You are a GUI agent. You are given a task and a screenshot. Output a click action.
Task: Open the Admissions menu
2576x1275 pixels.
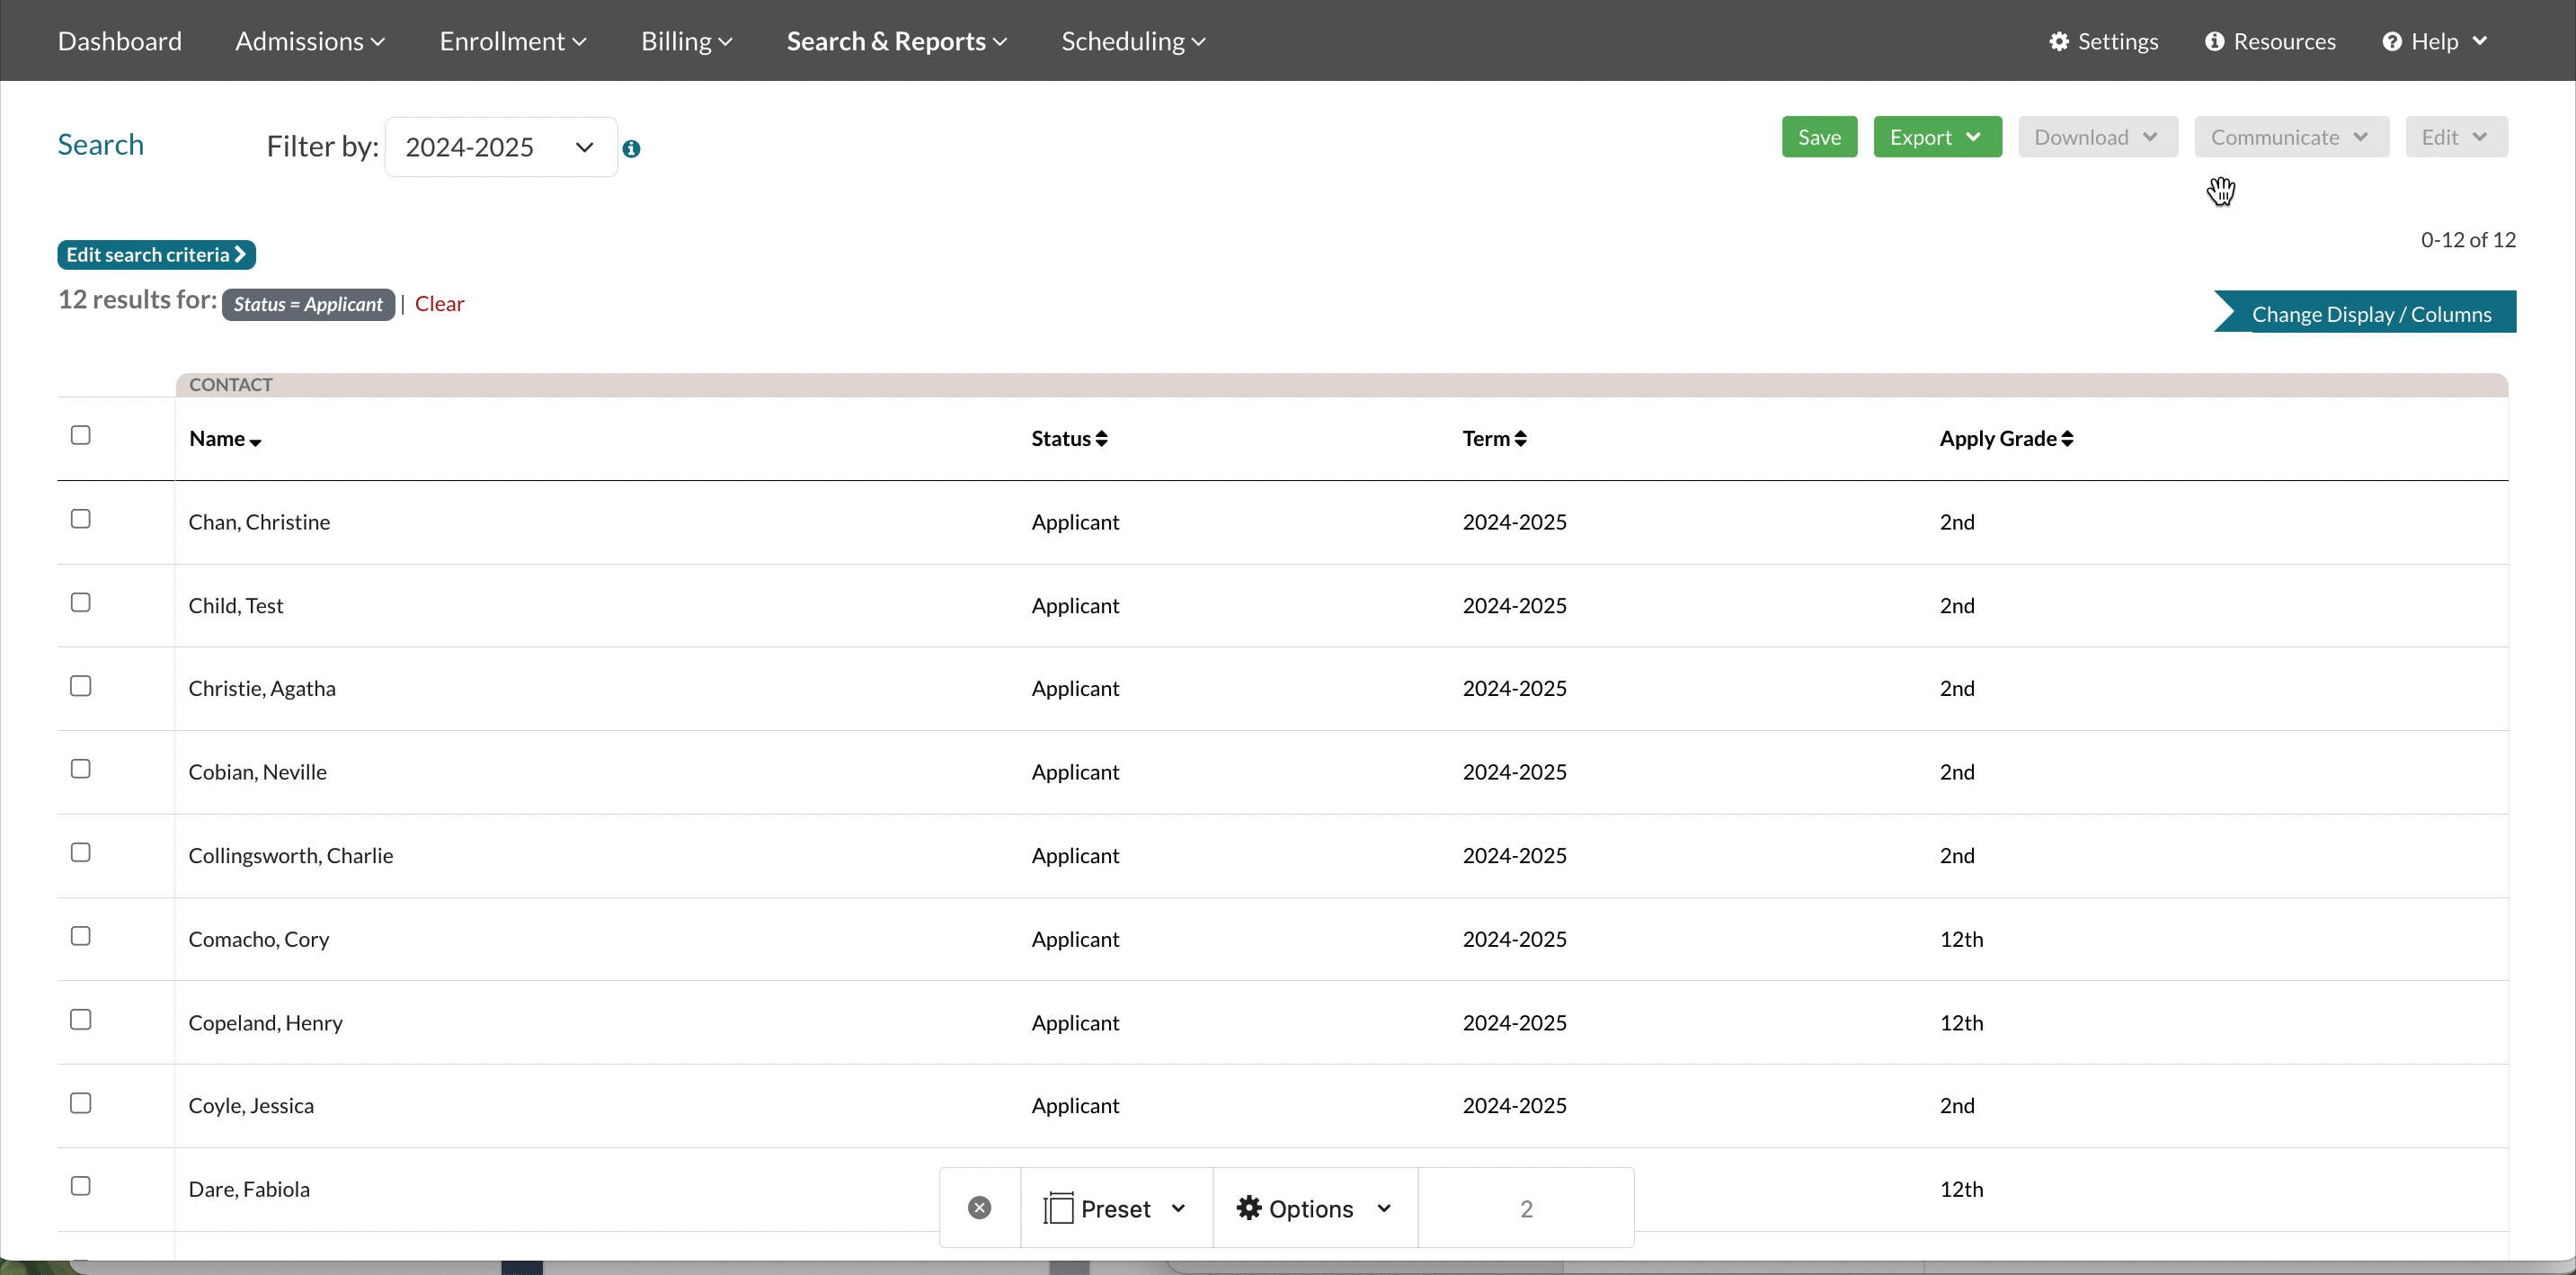[309, 41]
